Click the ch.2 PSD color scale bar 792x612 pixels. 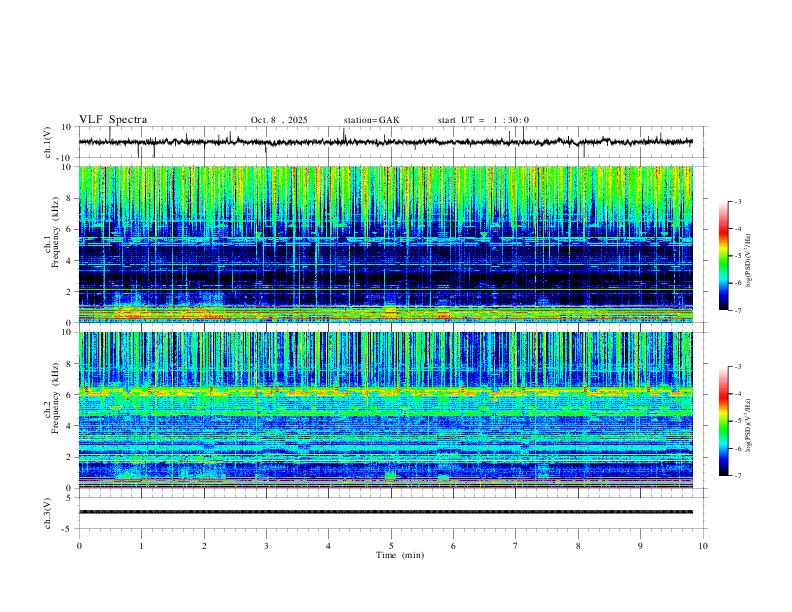point(723,421)
